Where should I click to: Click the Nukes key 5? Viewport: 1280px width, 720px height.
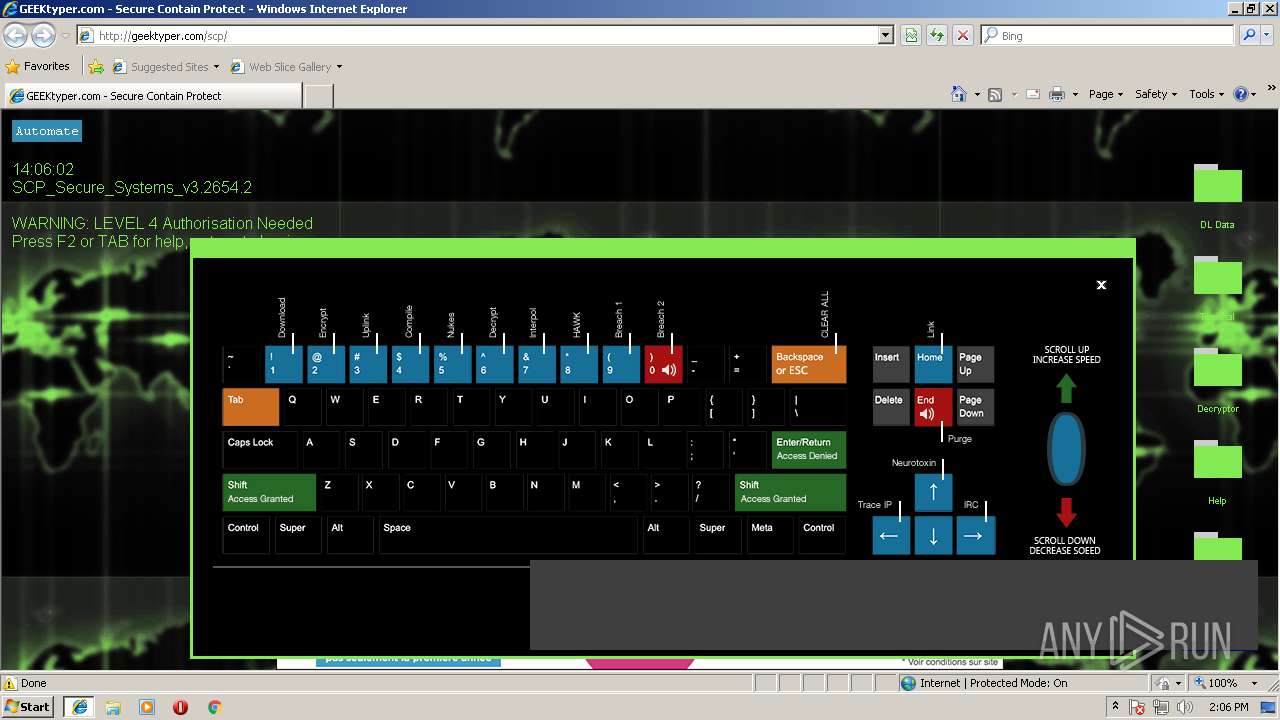(x=453, y=364)
